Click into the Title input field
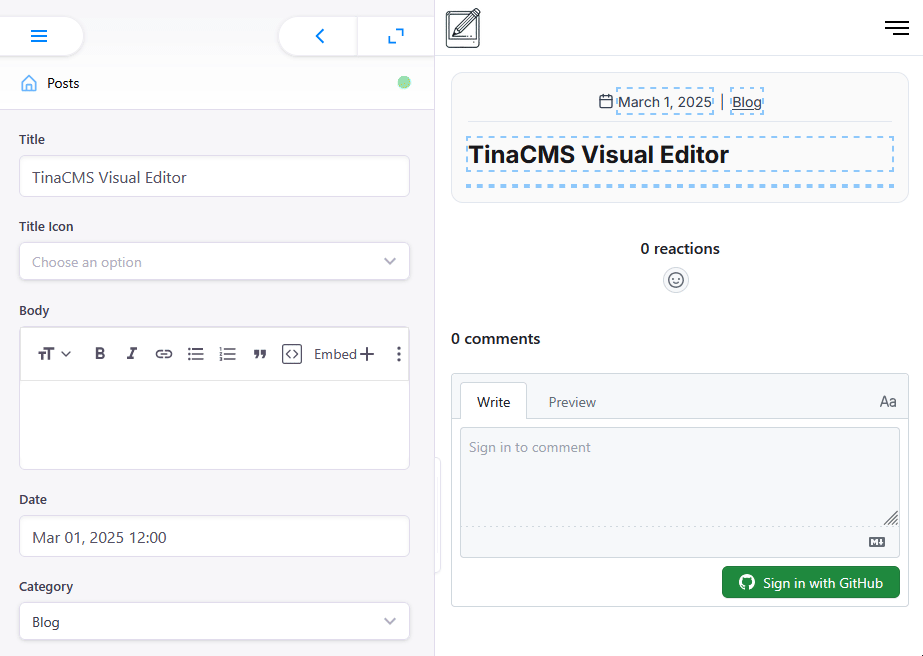 click(x=214, y=177)
